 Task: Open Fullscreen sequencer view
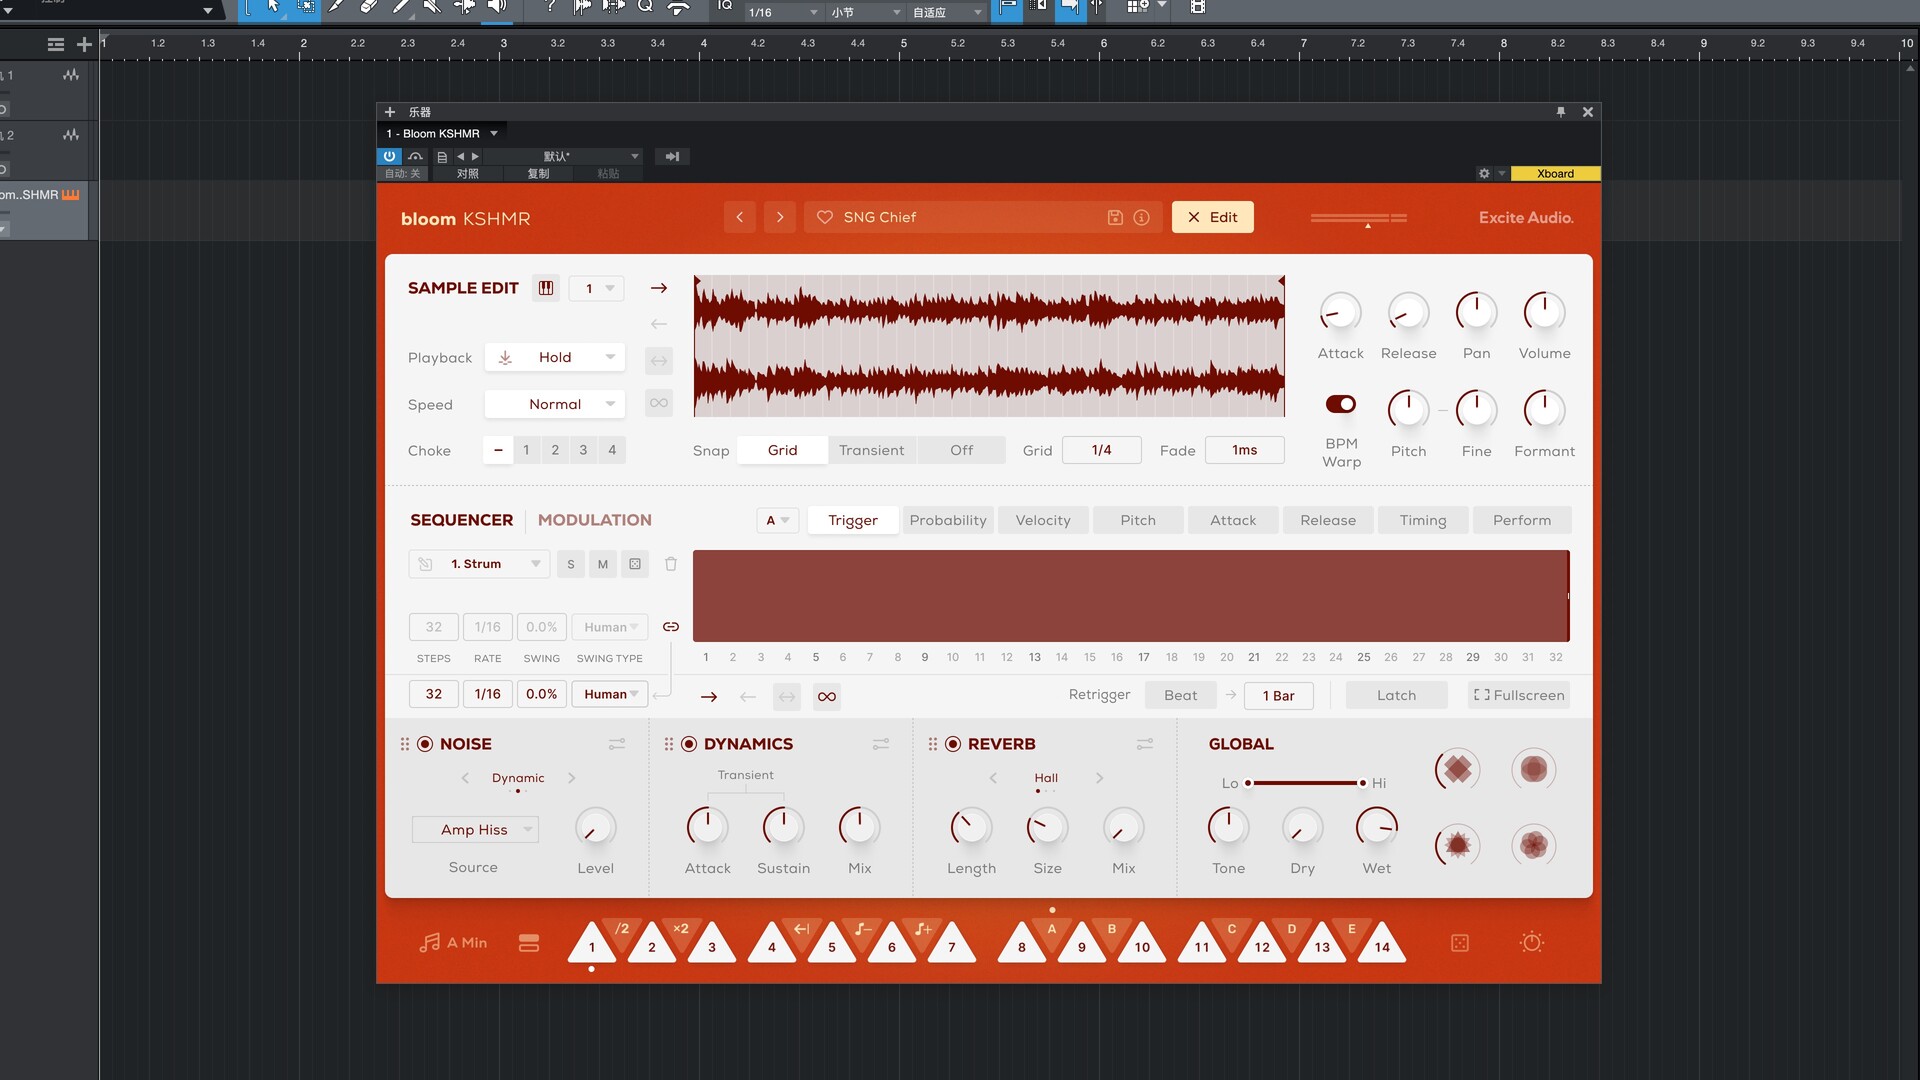click(x=1519, y=695)
